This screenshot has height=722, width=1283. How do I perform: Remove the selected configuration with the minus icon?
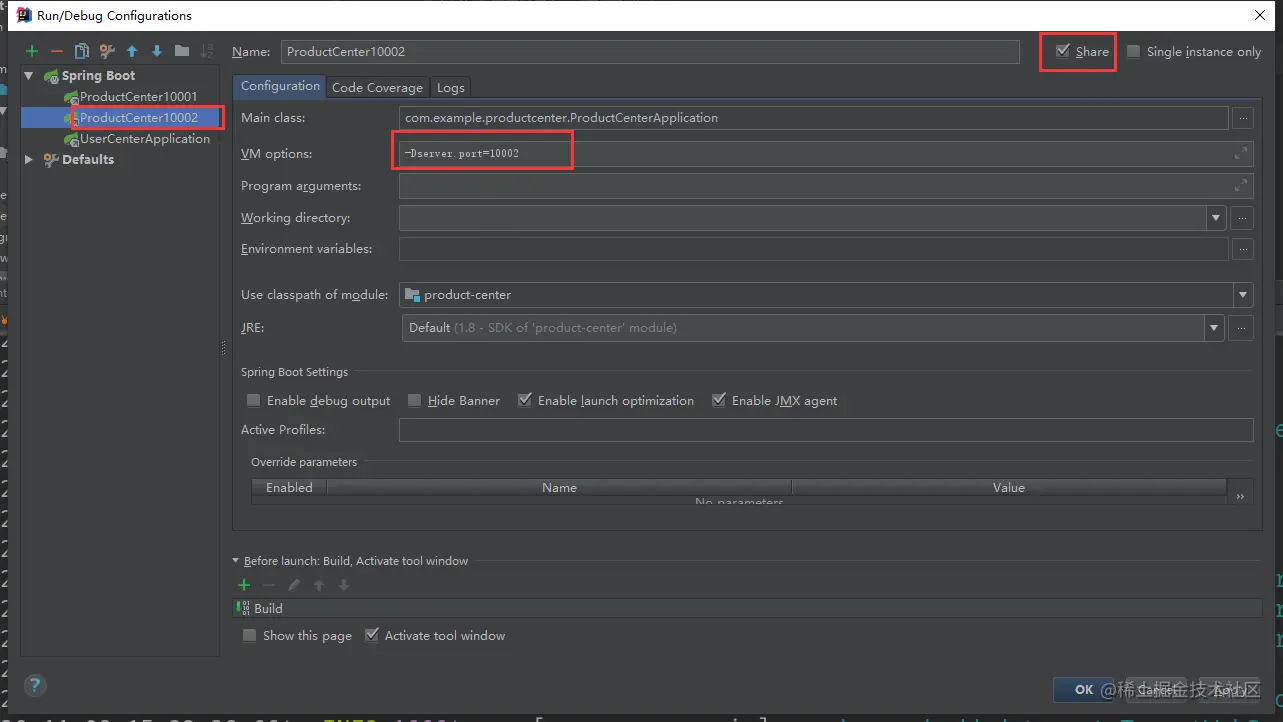(57, 51)
